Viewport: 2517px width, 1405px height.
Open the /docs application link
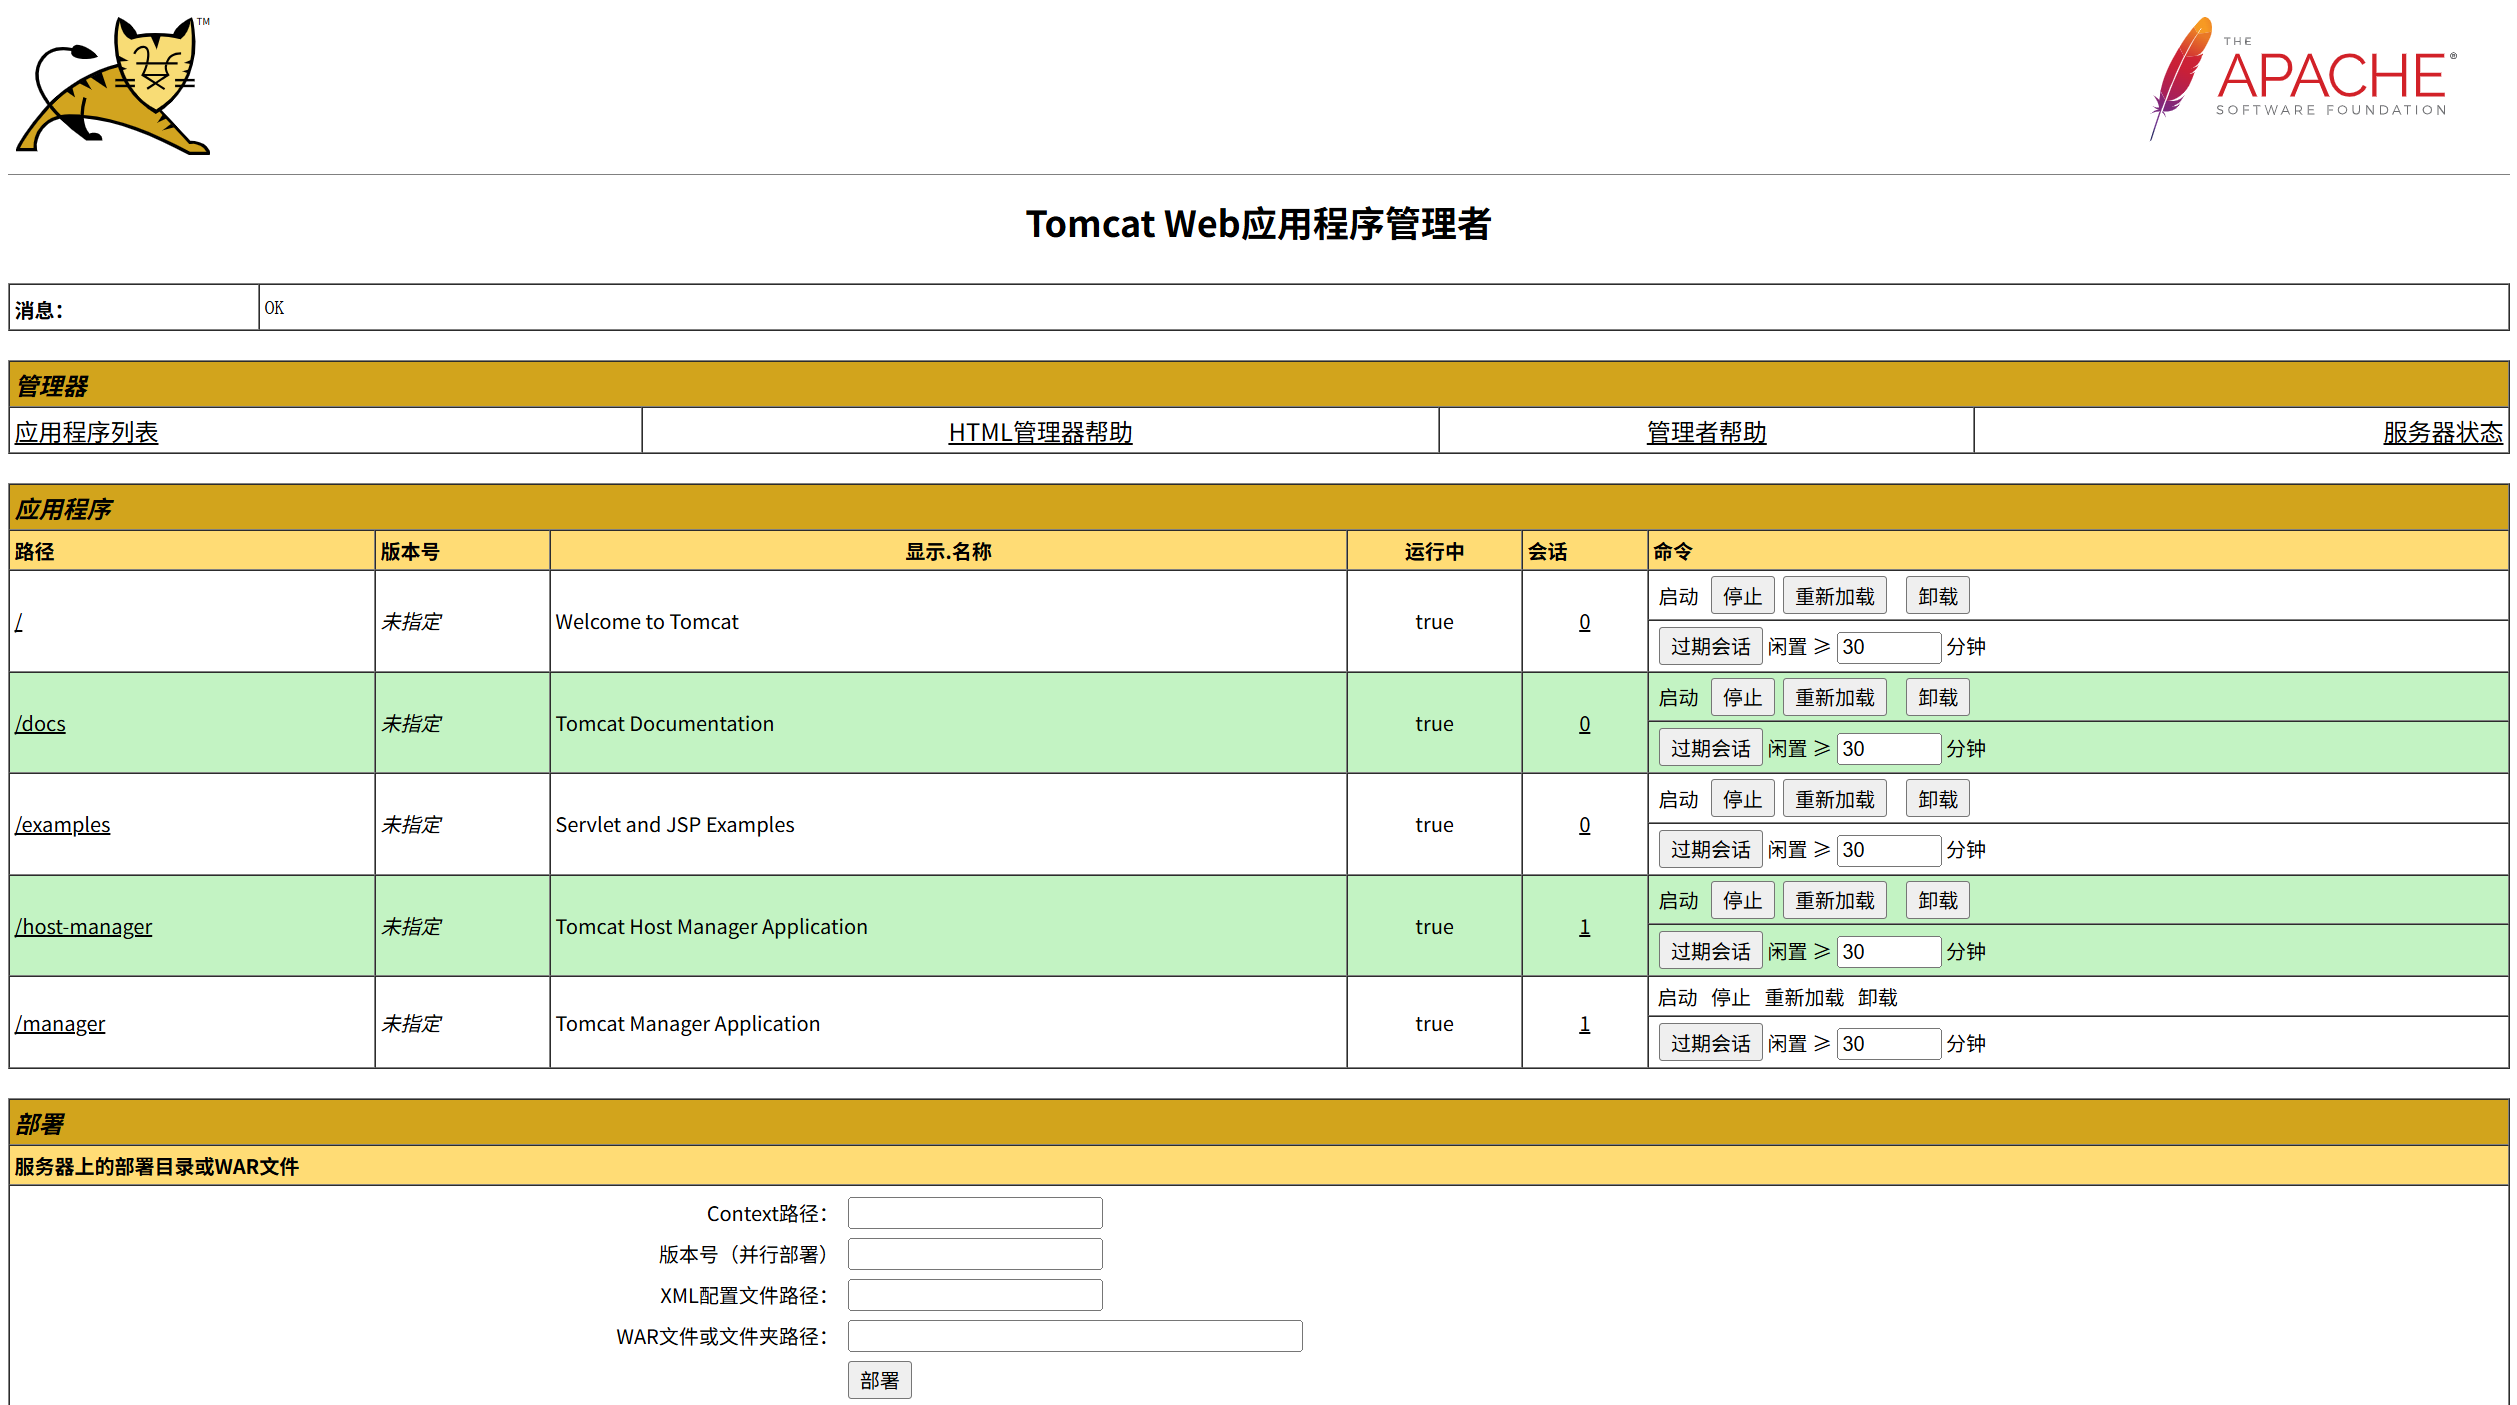39,723
